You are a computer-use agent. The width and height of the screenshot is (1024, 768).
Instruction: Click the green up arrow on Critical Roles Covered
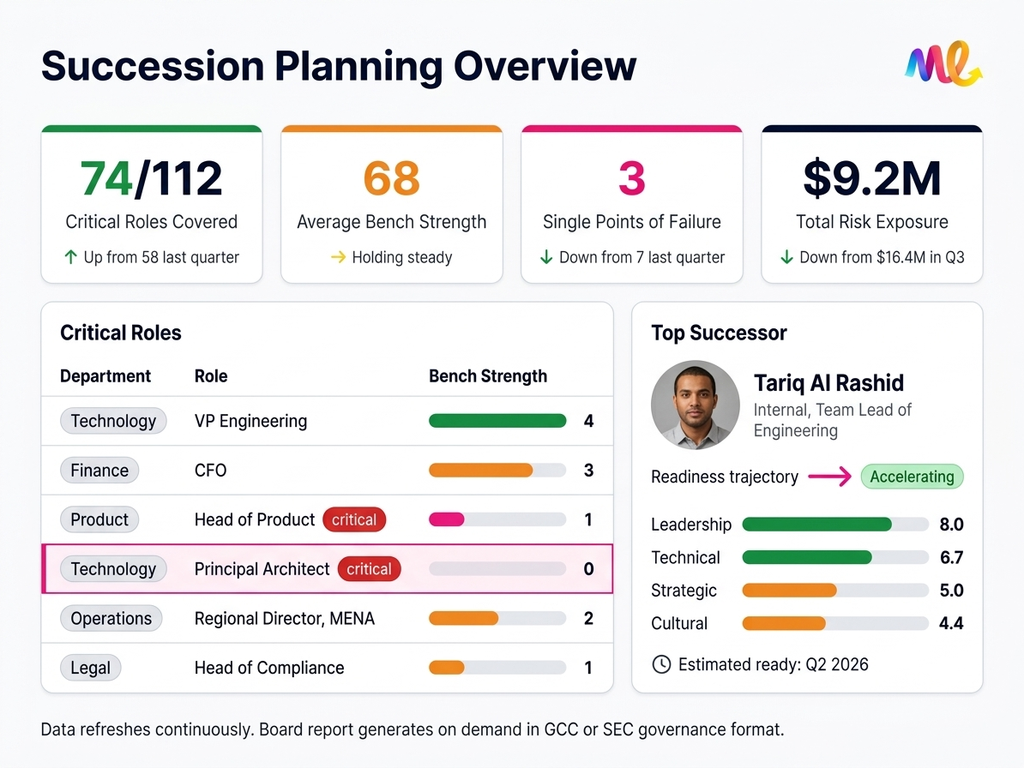click(70, 257)
